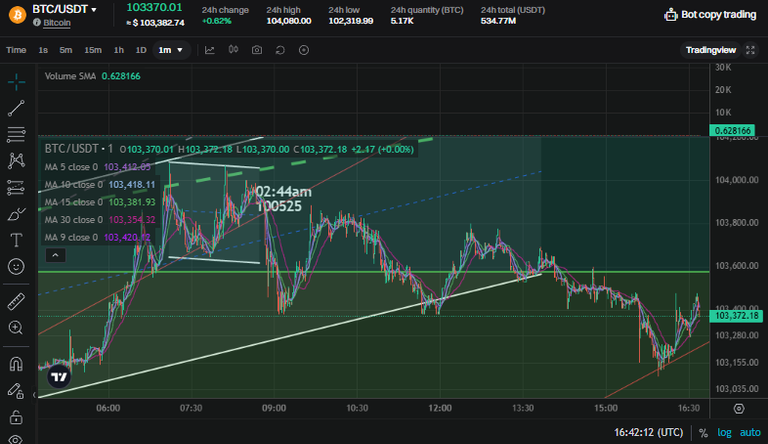Switch to Tradingview chart mode
768x444 pixels.
click(x=711, y=50)
